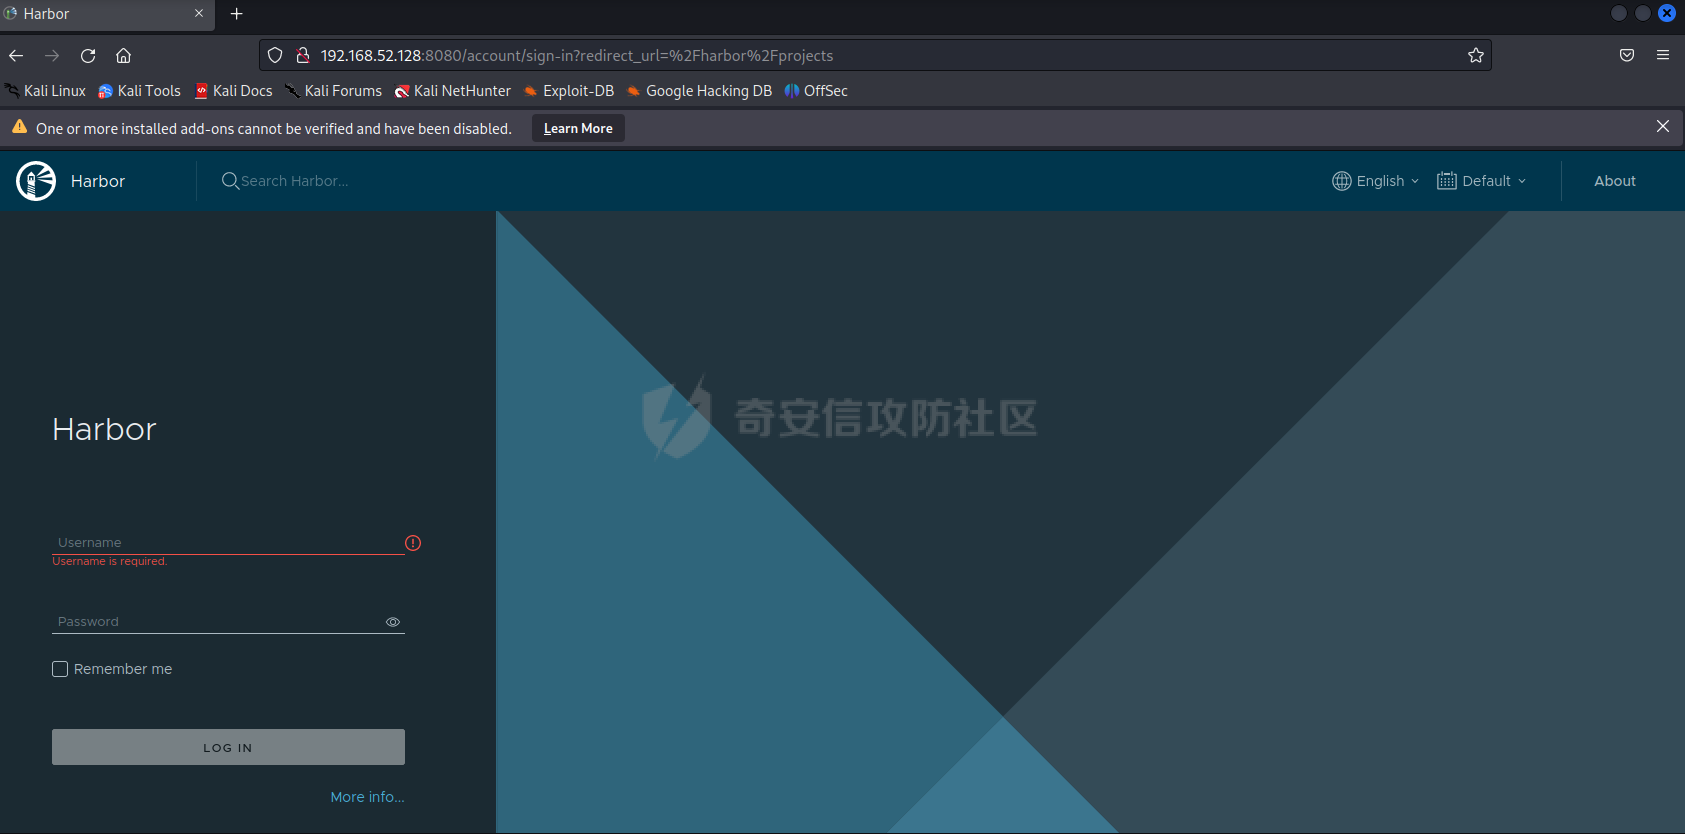Screen dimensions: 1685x834
Task: Click the insecure connection padlock icon
Action: (302, 55)
